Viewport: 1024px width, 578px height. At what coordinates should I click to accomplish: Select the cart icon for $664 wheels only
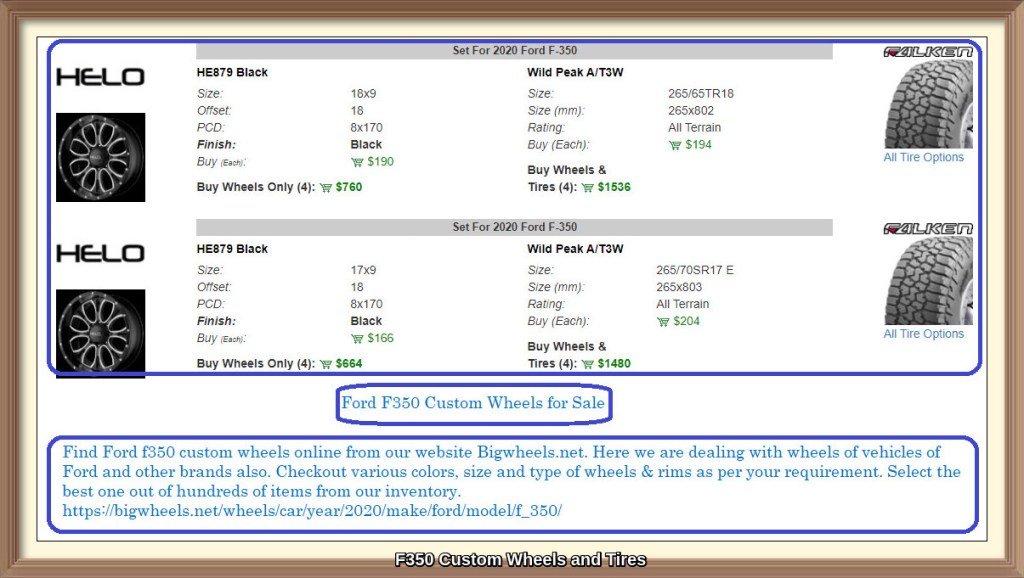coord(325,364)
